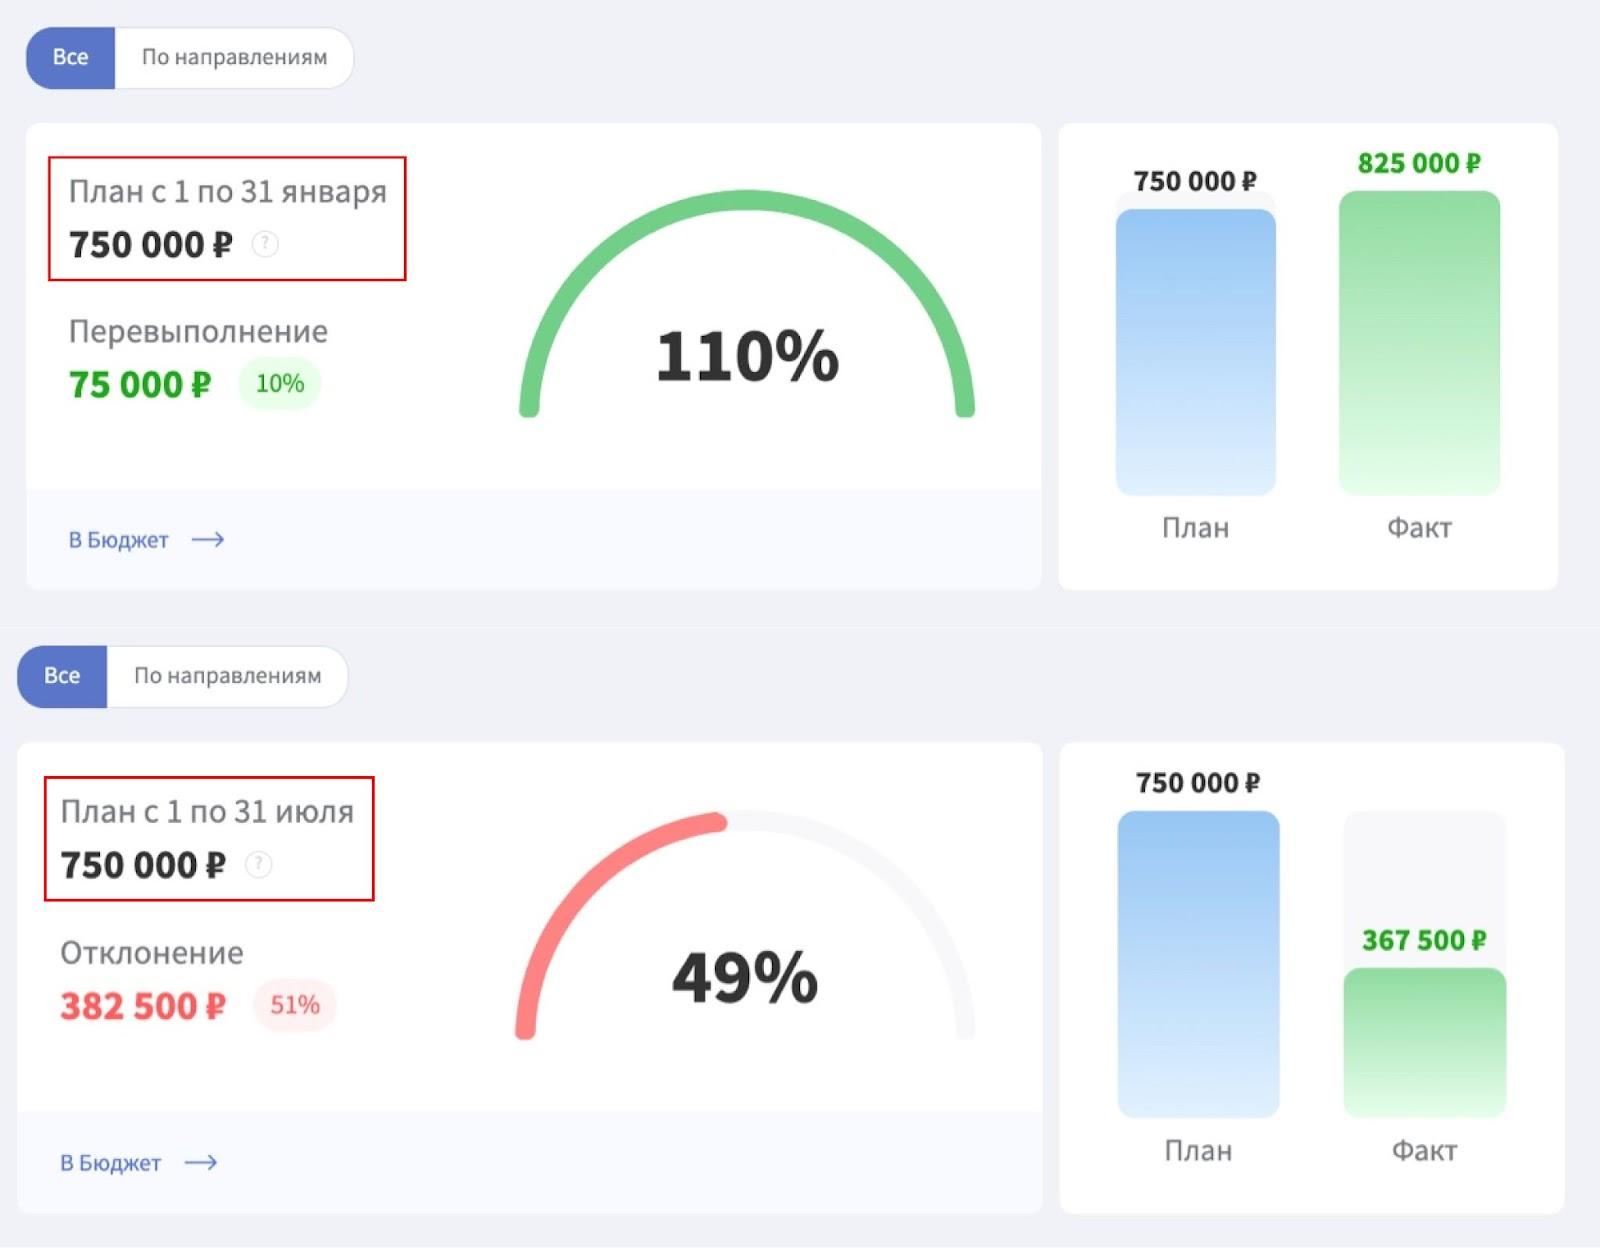The width and height of the screenshot is (1600, 1248).
Task: Click the help icon beside January plan amount
Action: 265,244
